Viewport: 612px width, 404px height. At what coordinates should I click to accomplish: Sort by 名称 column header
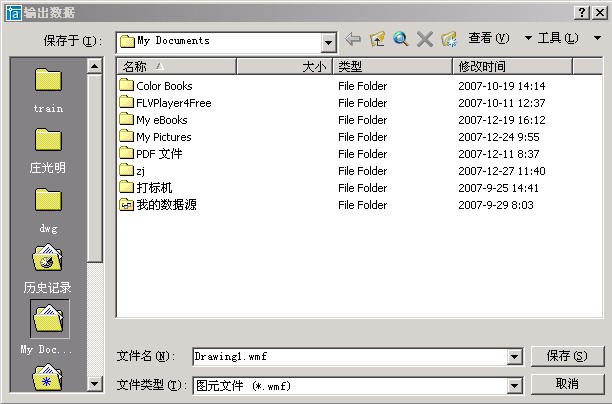coord(177,67)
